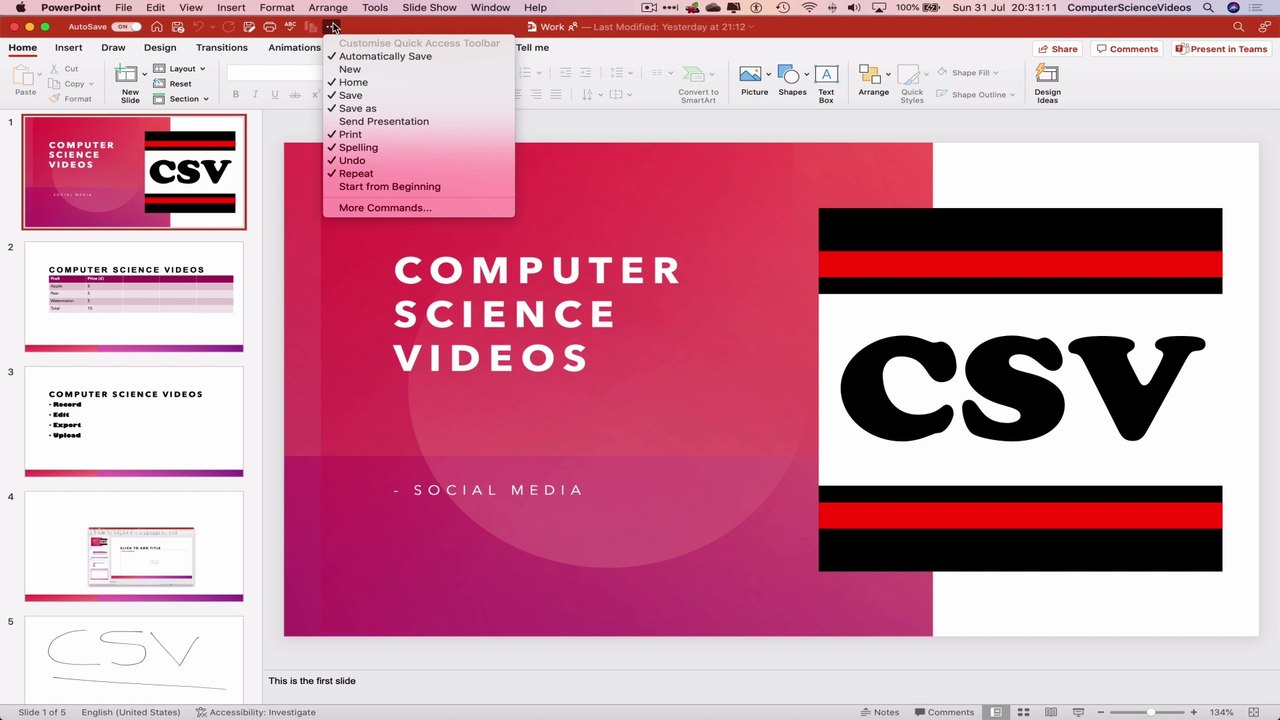This screenshot has width=1280, height=720.
Task: Open the Format menu in menu bar
Action: (x=277, y=8)
